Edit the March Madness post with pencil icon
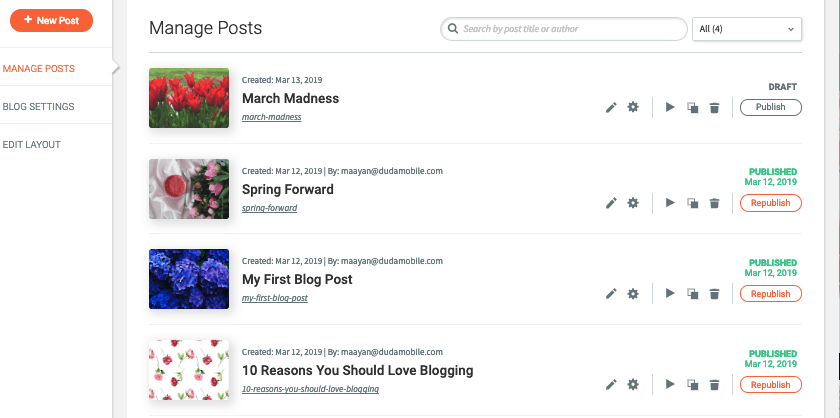Image resolution: width=840 pixels, height=418 pixels. tap(611, 108)
